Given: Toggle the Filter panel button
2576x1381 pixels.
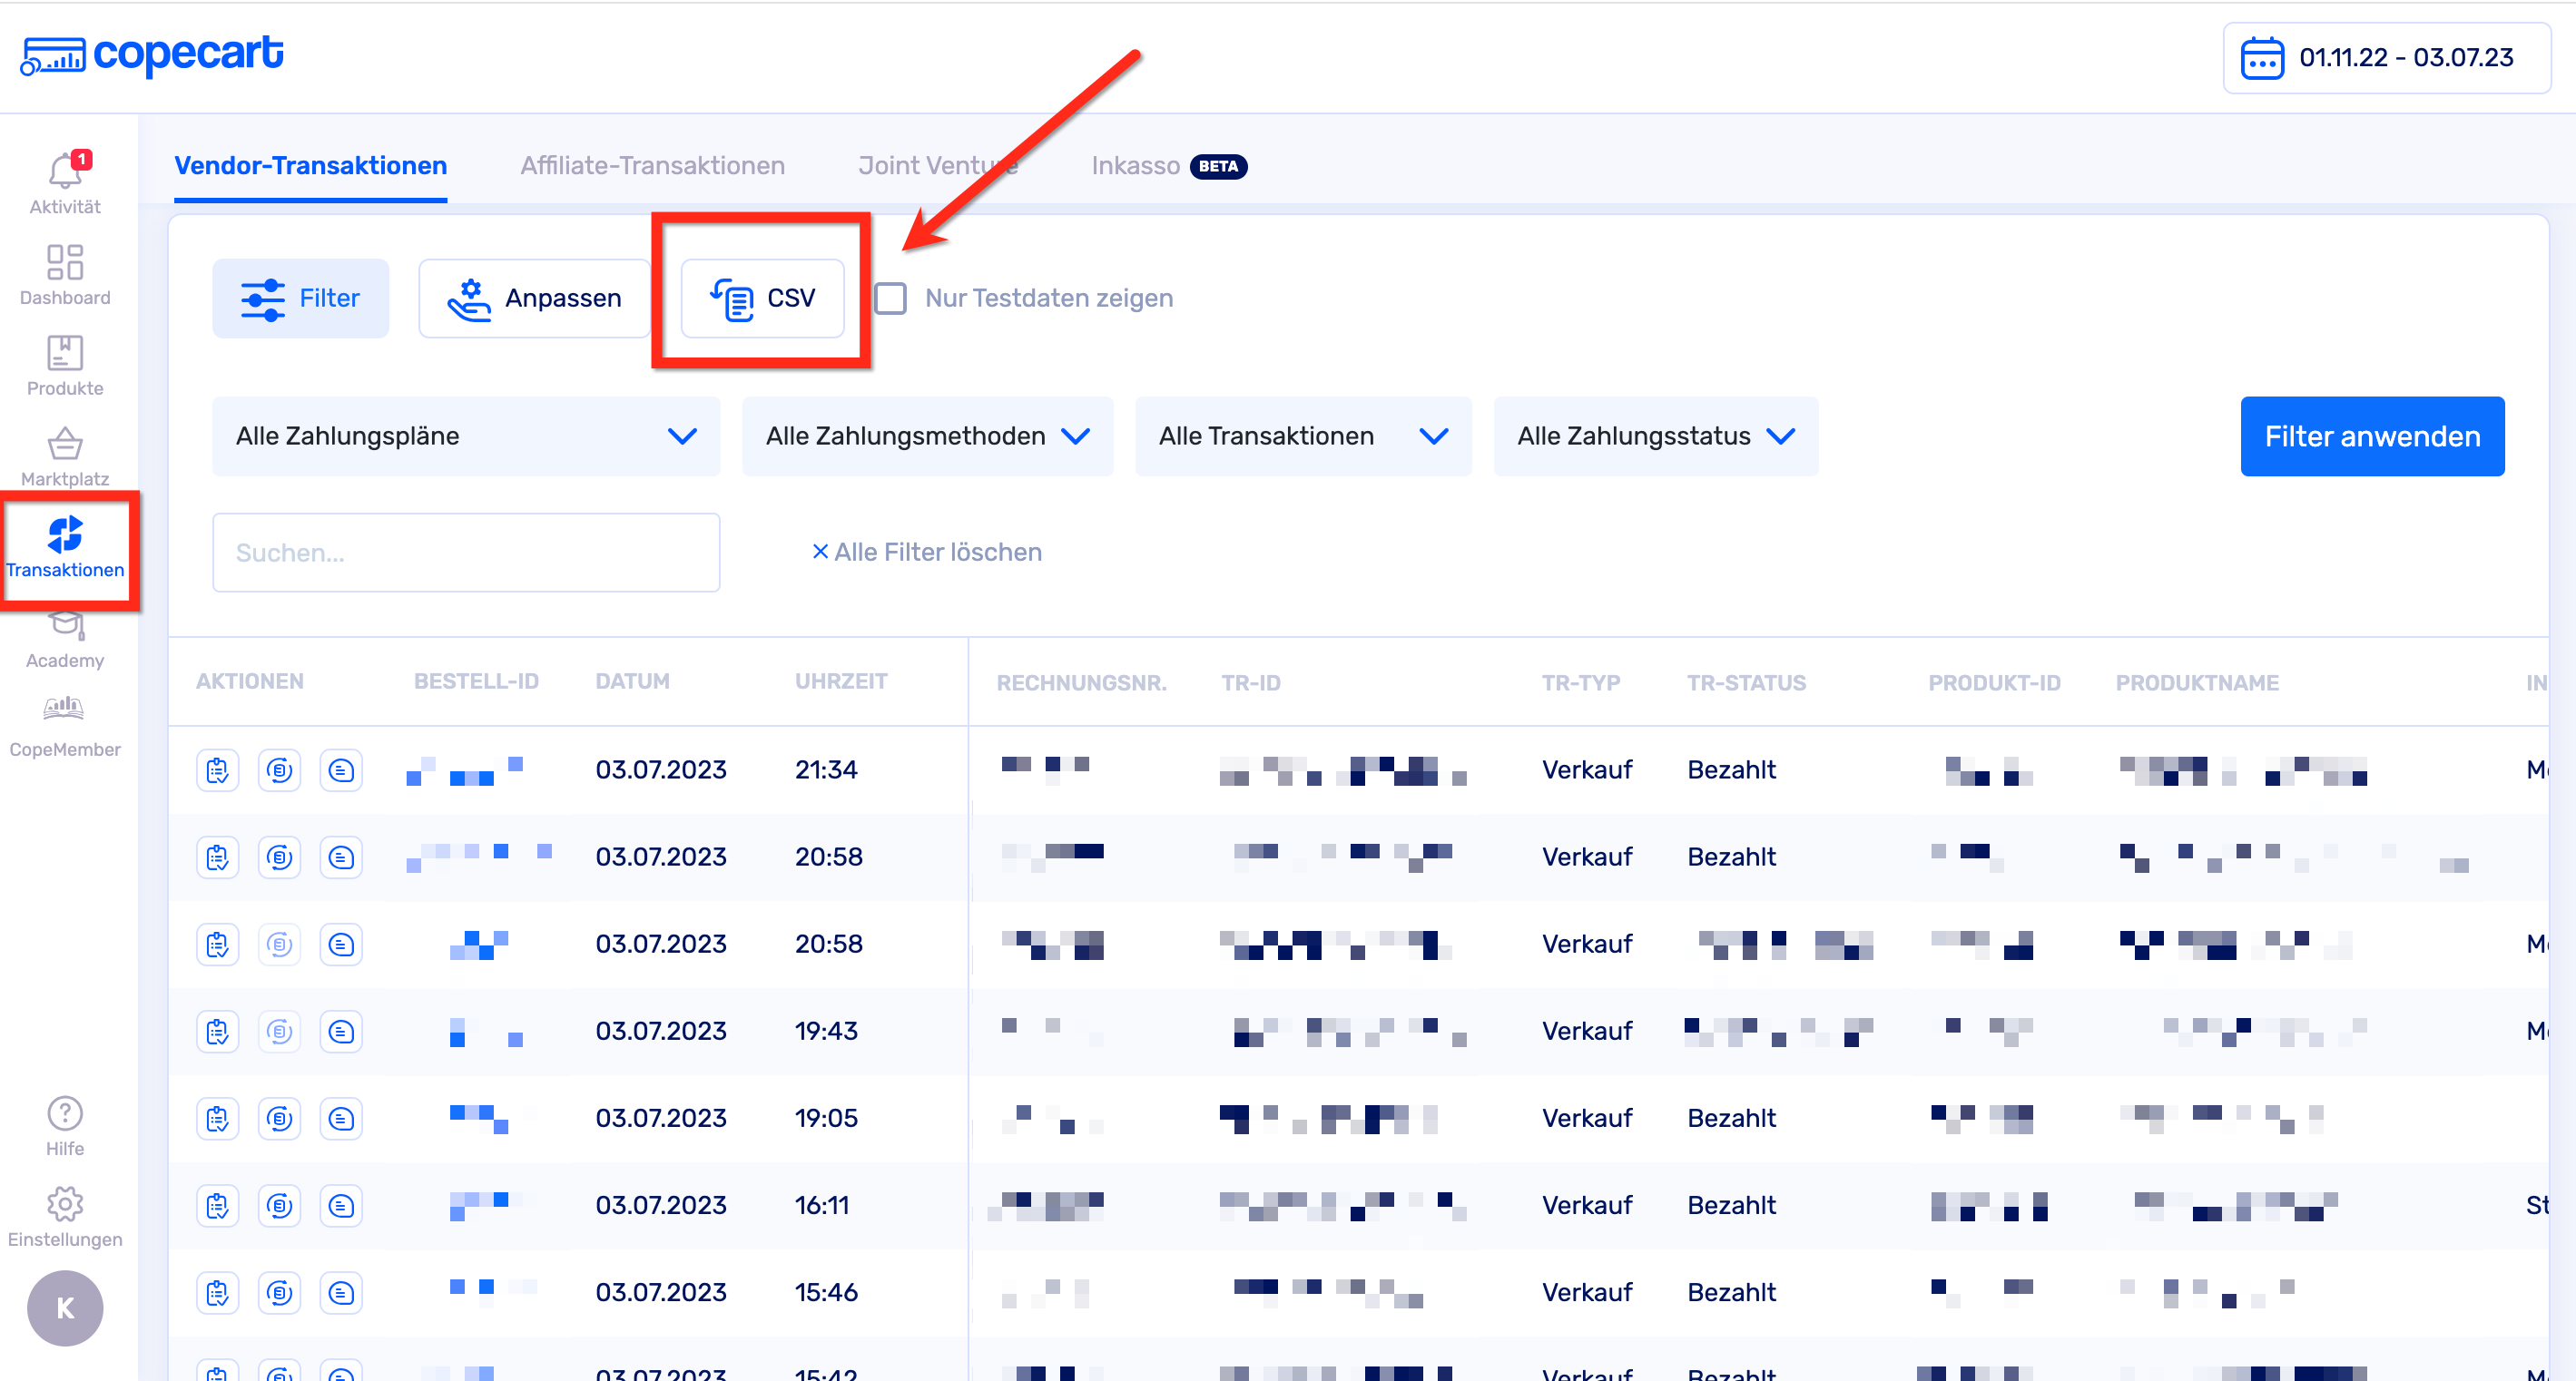Looking at the screenshot, I should pos(300,298).
